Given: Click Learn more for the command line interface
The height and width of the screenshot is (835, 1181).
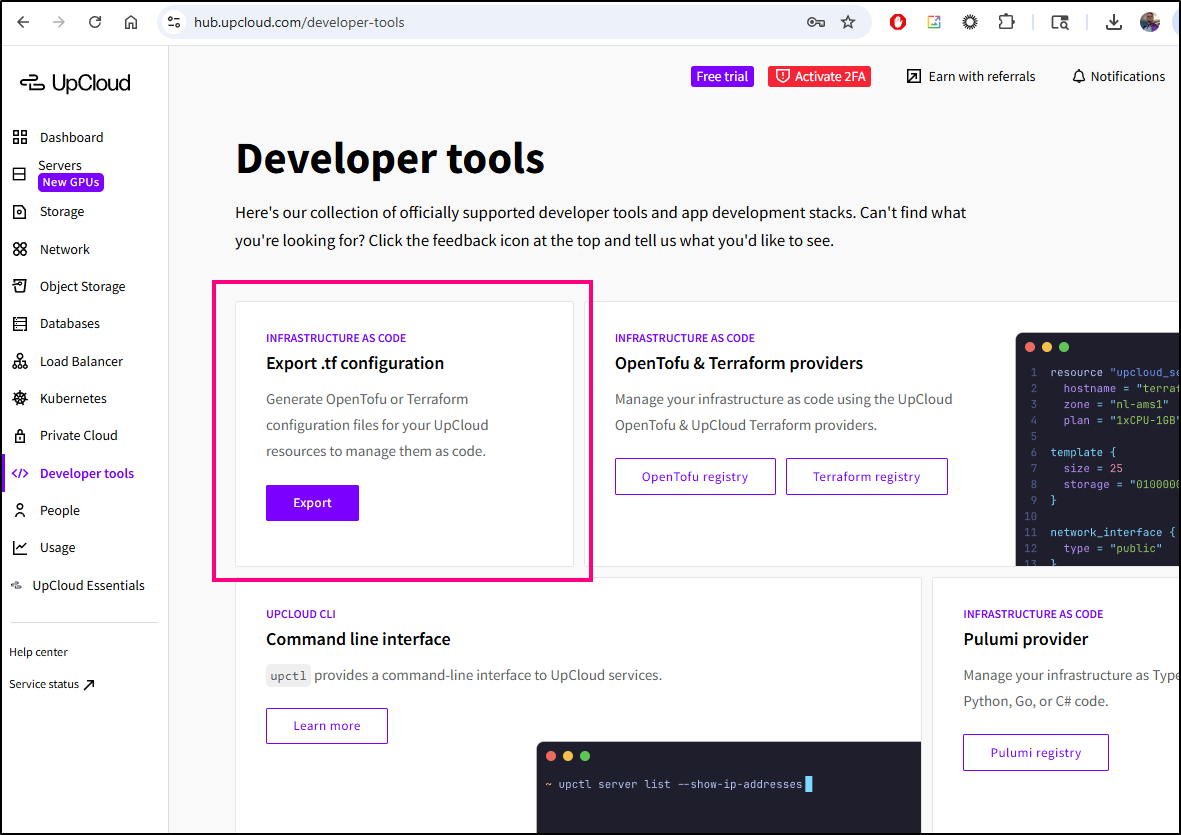Looking at the screenshot, I should (x=326, y=726).
